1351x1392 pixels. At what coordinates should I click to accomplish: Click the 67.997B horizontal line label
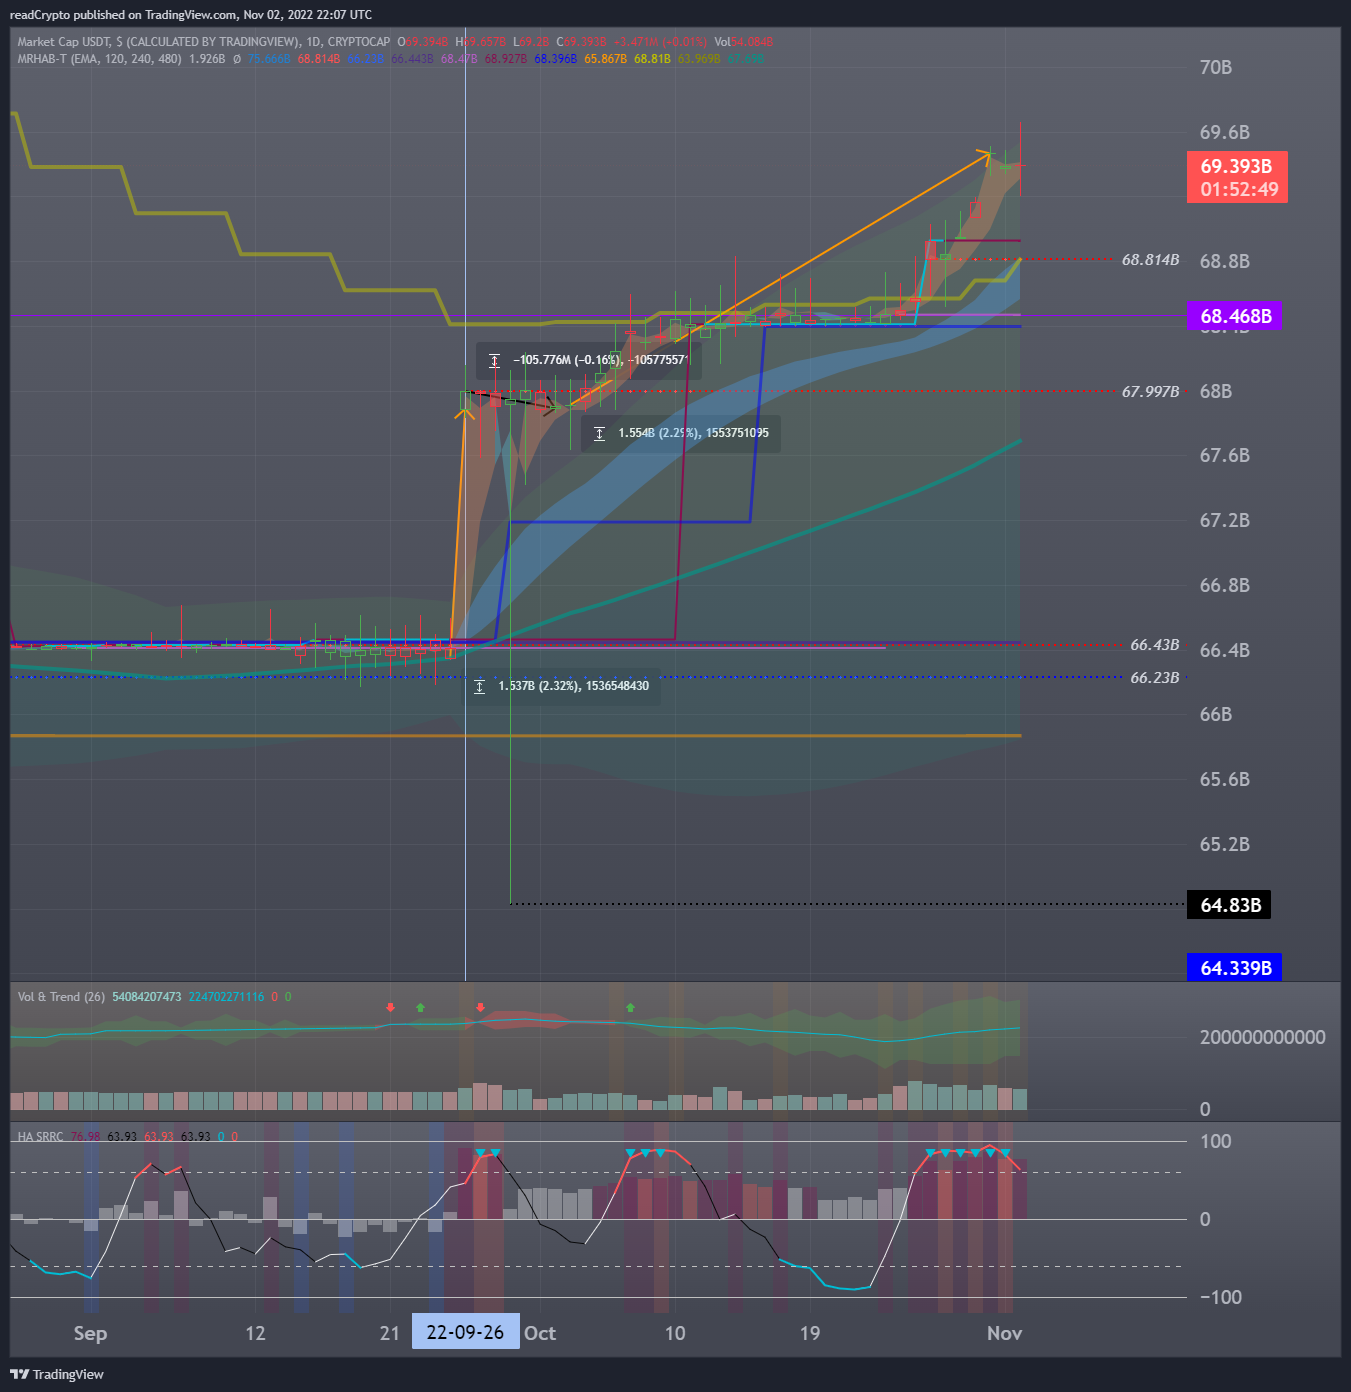tap(1150, 392)
